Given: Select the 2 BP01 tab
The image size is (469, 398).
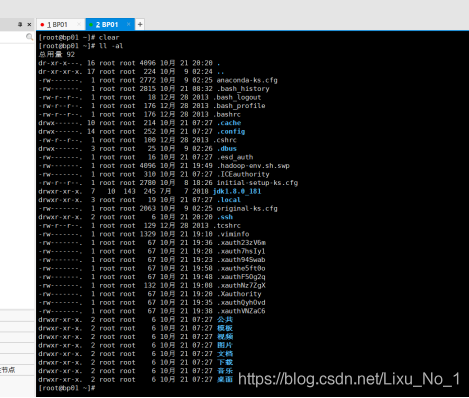Looking at the screenshot, I should (110, 24).
